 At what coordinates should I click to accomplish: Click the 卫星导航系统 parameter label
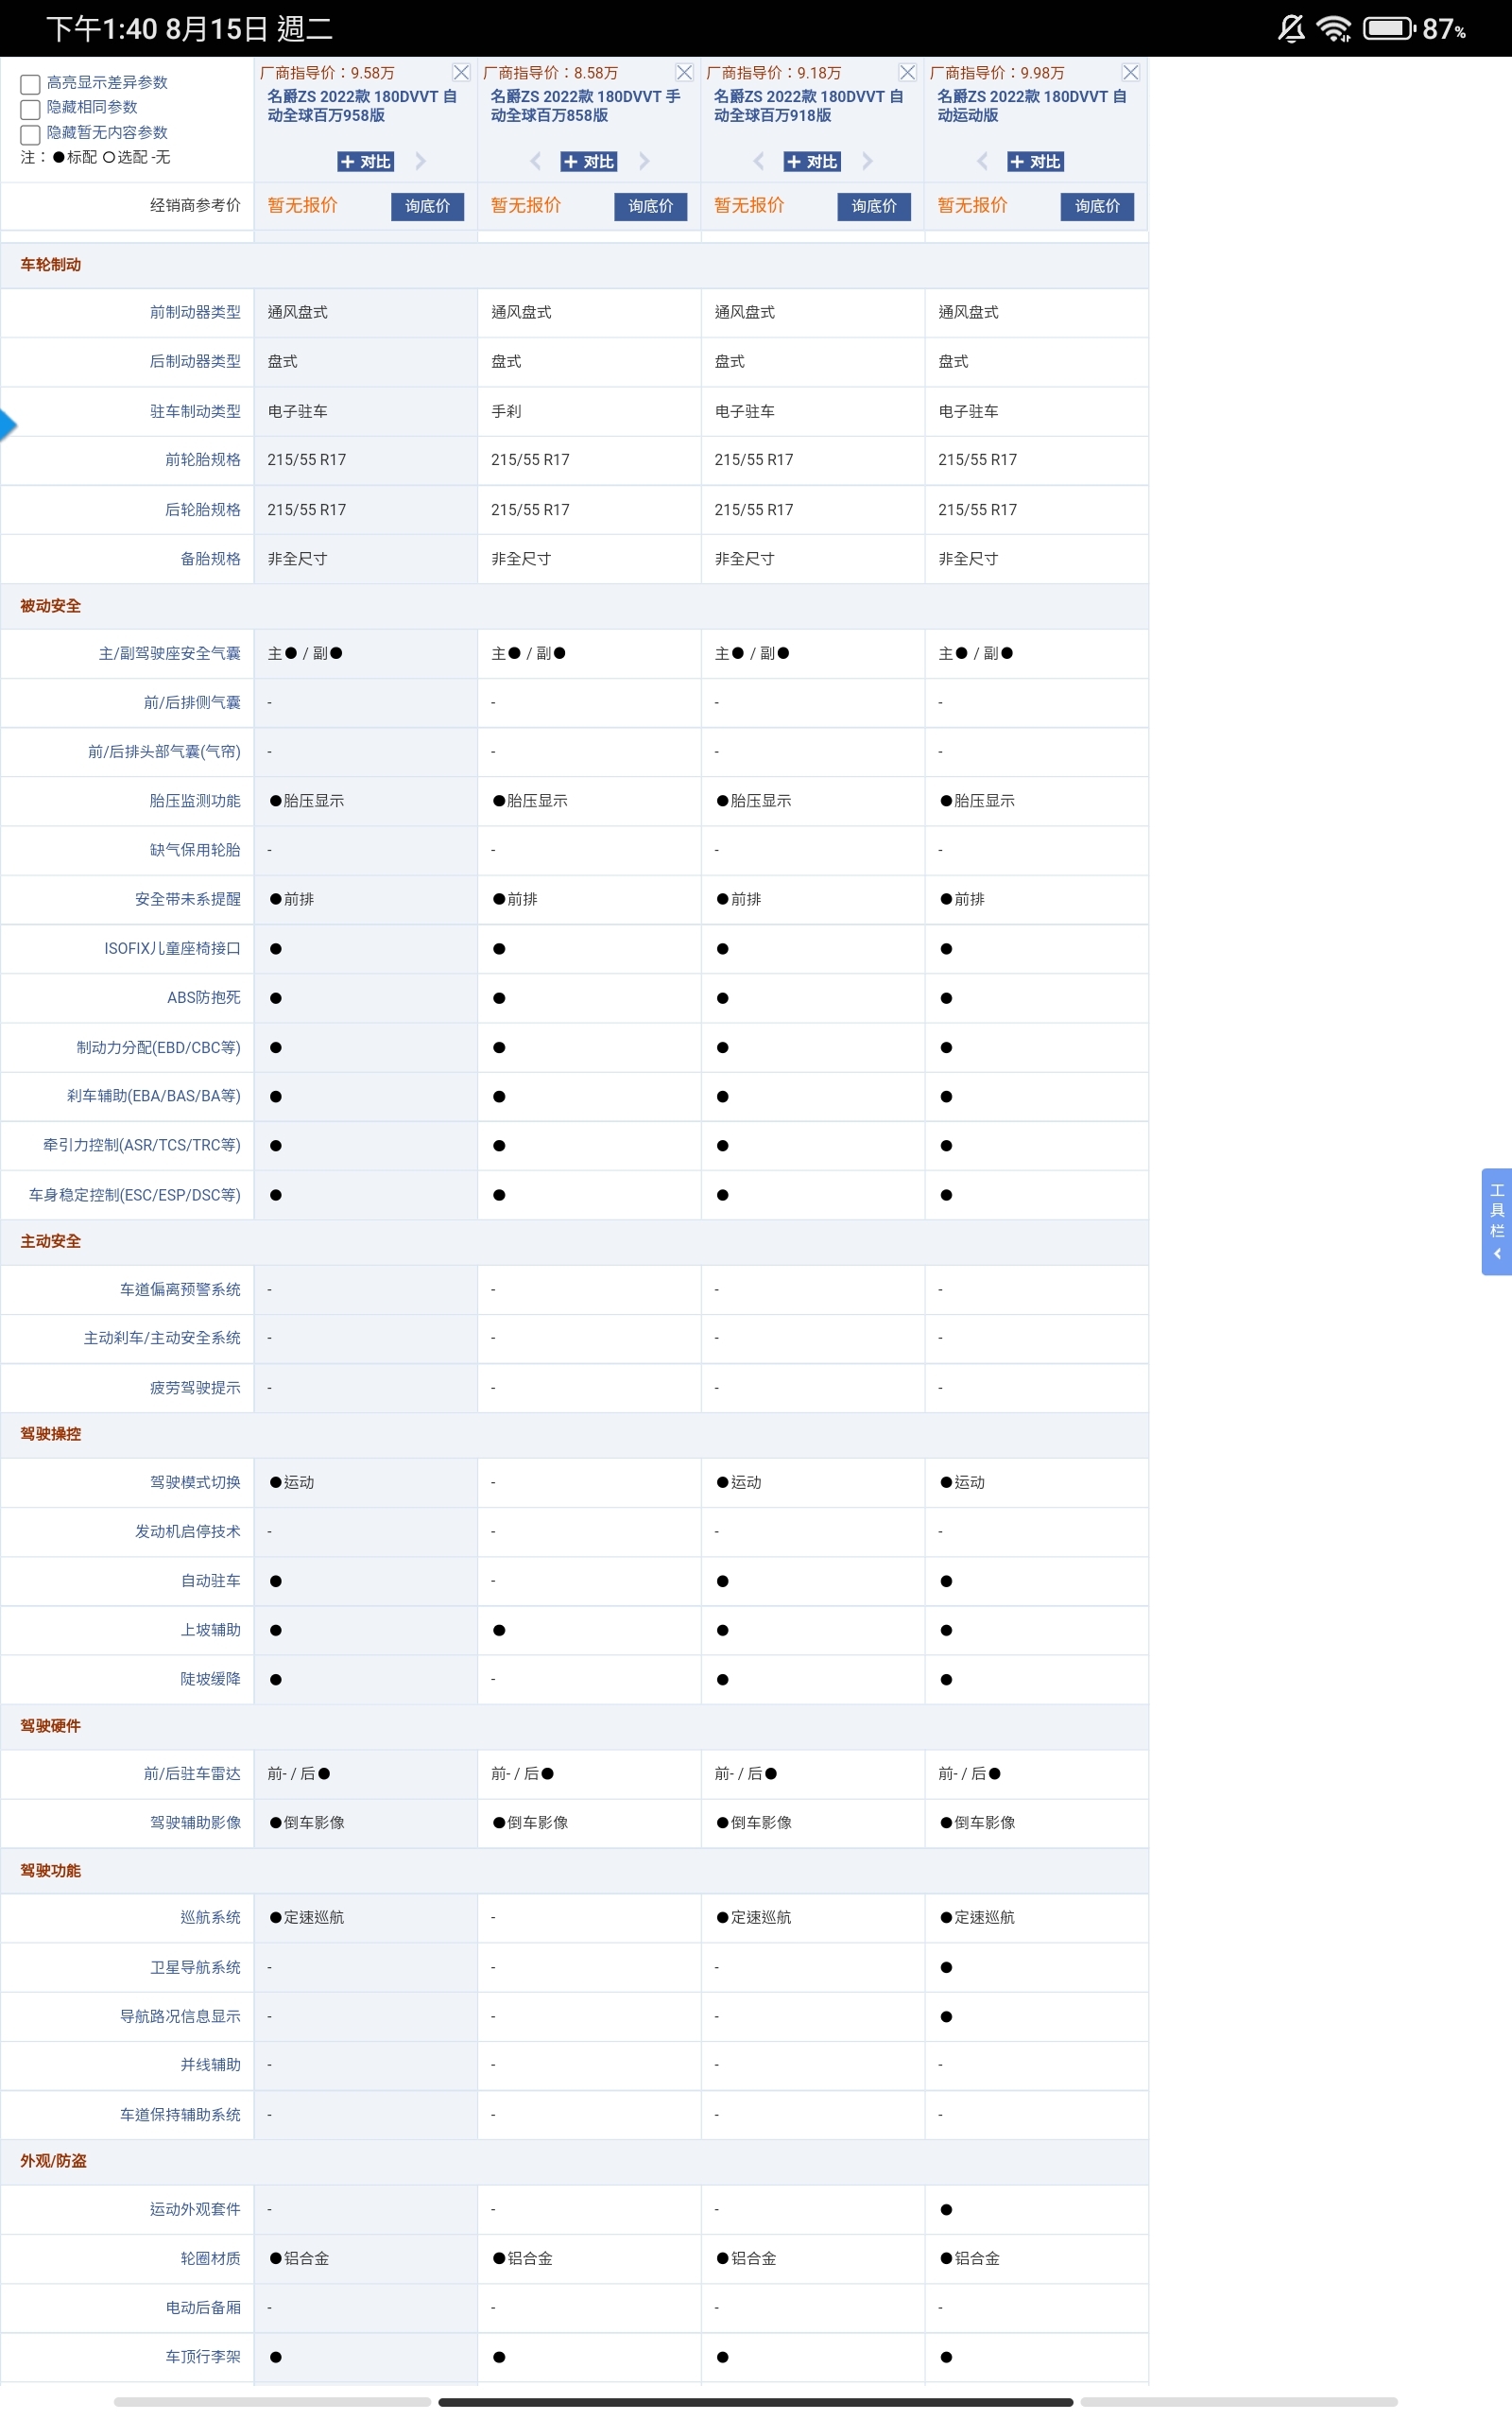click(x=195, y=1967)
